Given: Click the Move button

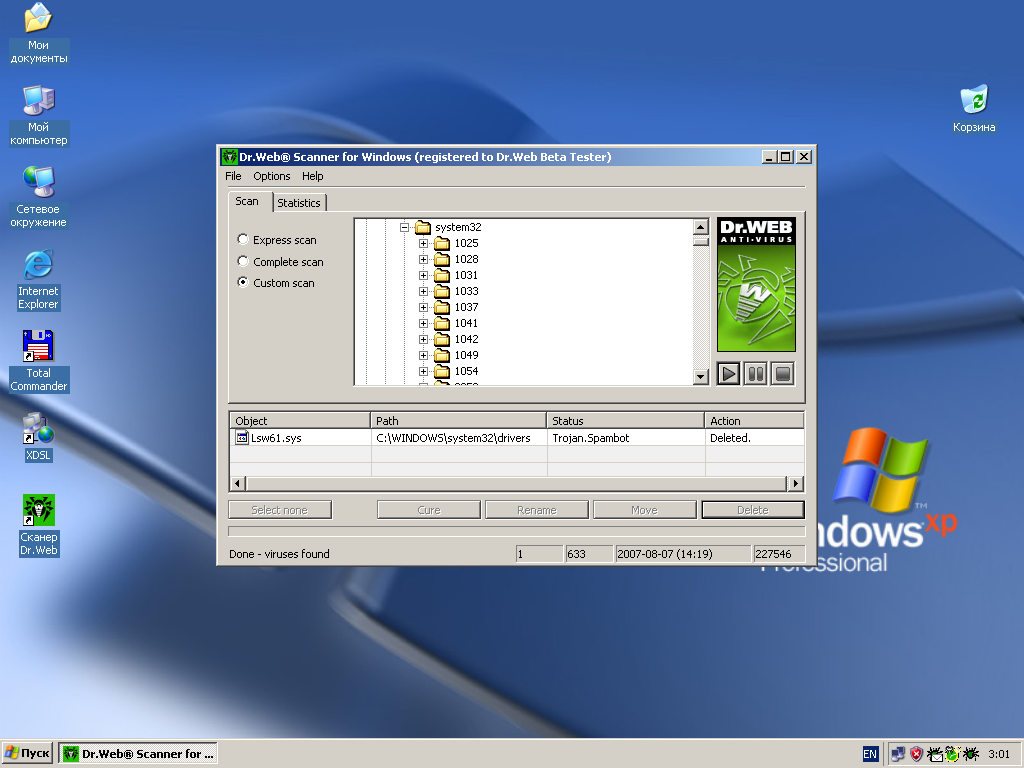Looking at the screenshot, I should click(645, 510).
